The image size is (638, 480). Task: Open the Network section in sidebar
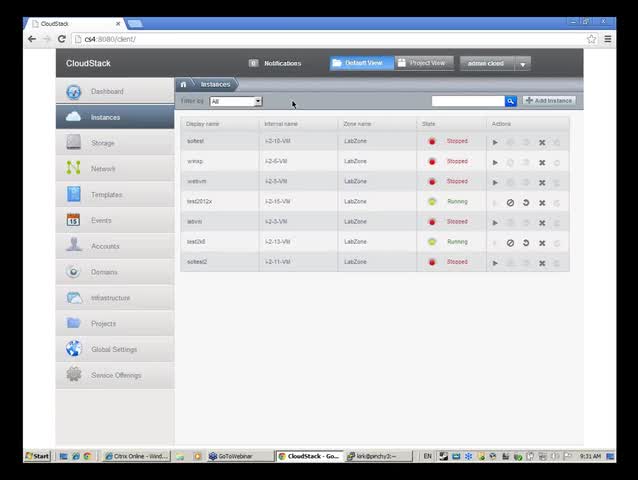click(115, 168)
